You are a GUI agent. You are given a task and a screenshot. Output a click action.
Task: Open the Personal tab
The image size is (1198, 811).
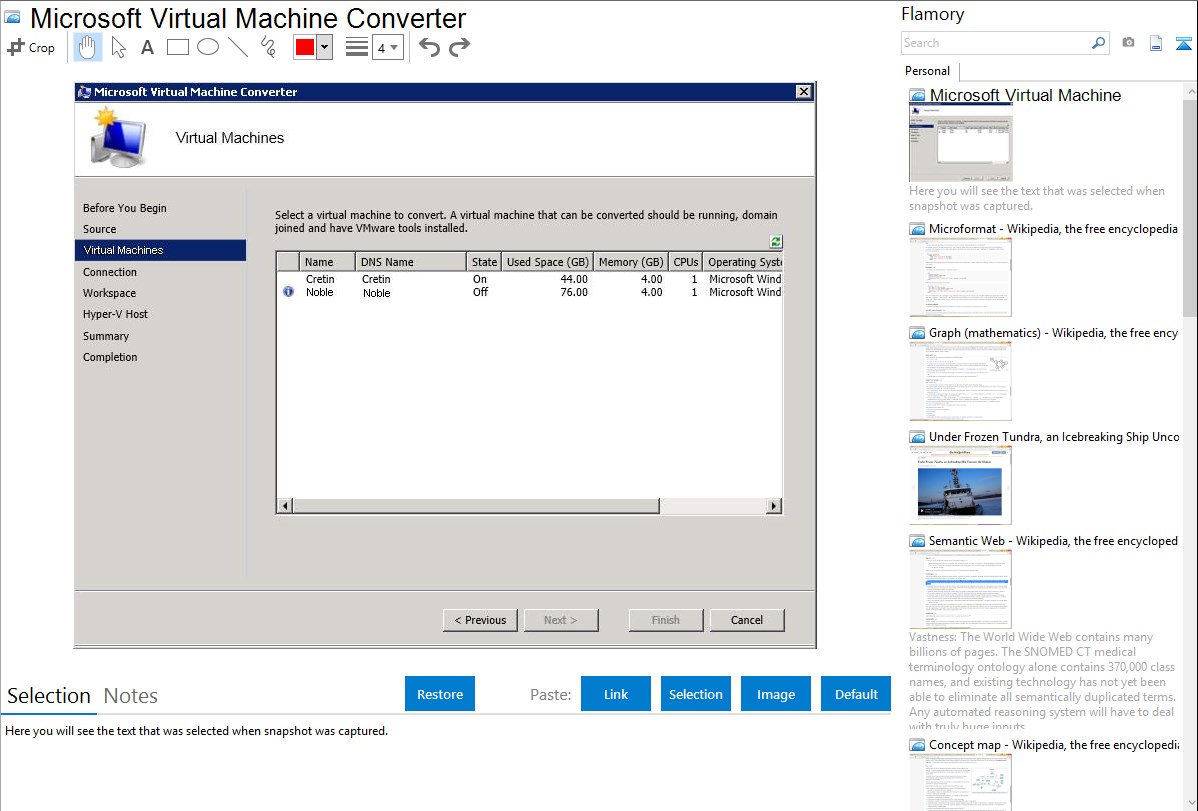[x=927, y=71]
